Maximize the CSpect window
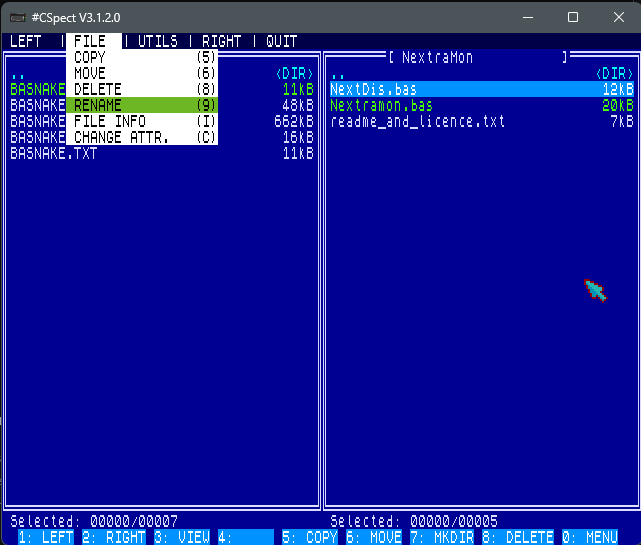This screenshot has height=545, width=641. 573,17
